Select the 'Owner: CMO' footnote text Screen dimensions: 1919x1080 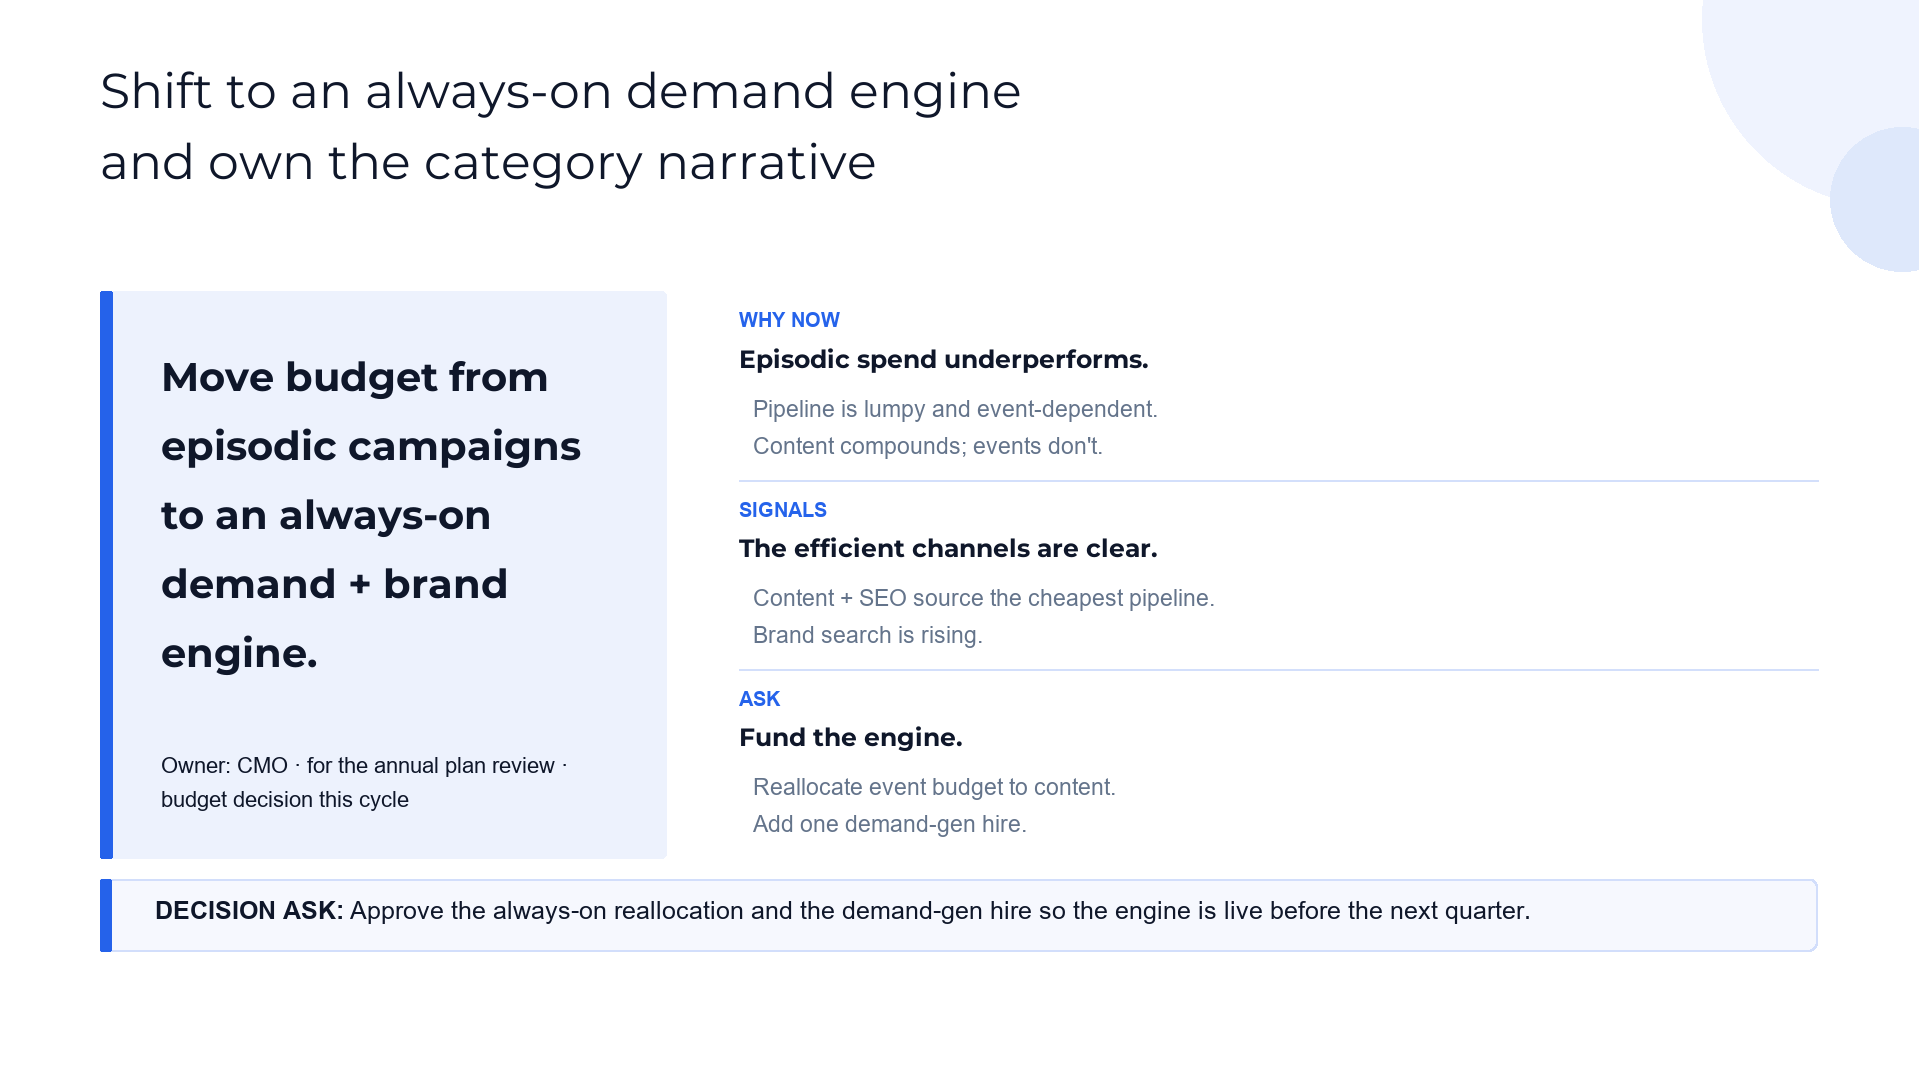pos(364,782)
